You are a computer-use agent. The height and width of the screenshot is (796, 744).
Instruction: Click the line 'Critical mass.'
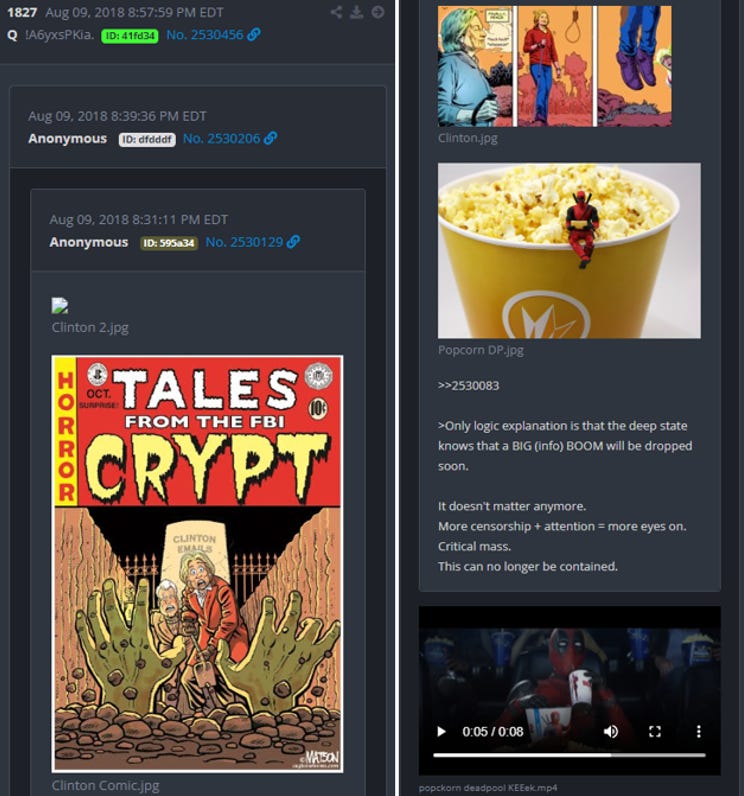pyautogui.click(x=475, y=546)
